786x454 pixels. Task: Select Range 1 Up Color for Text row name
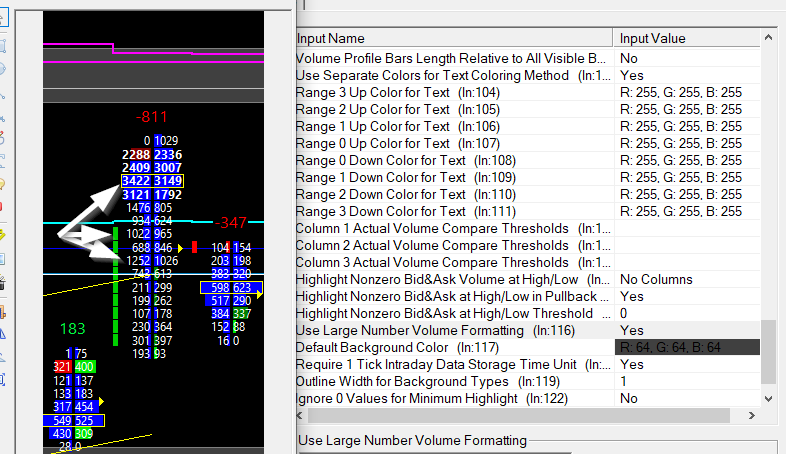pos(455,126)
